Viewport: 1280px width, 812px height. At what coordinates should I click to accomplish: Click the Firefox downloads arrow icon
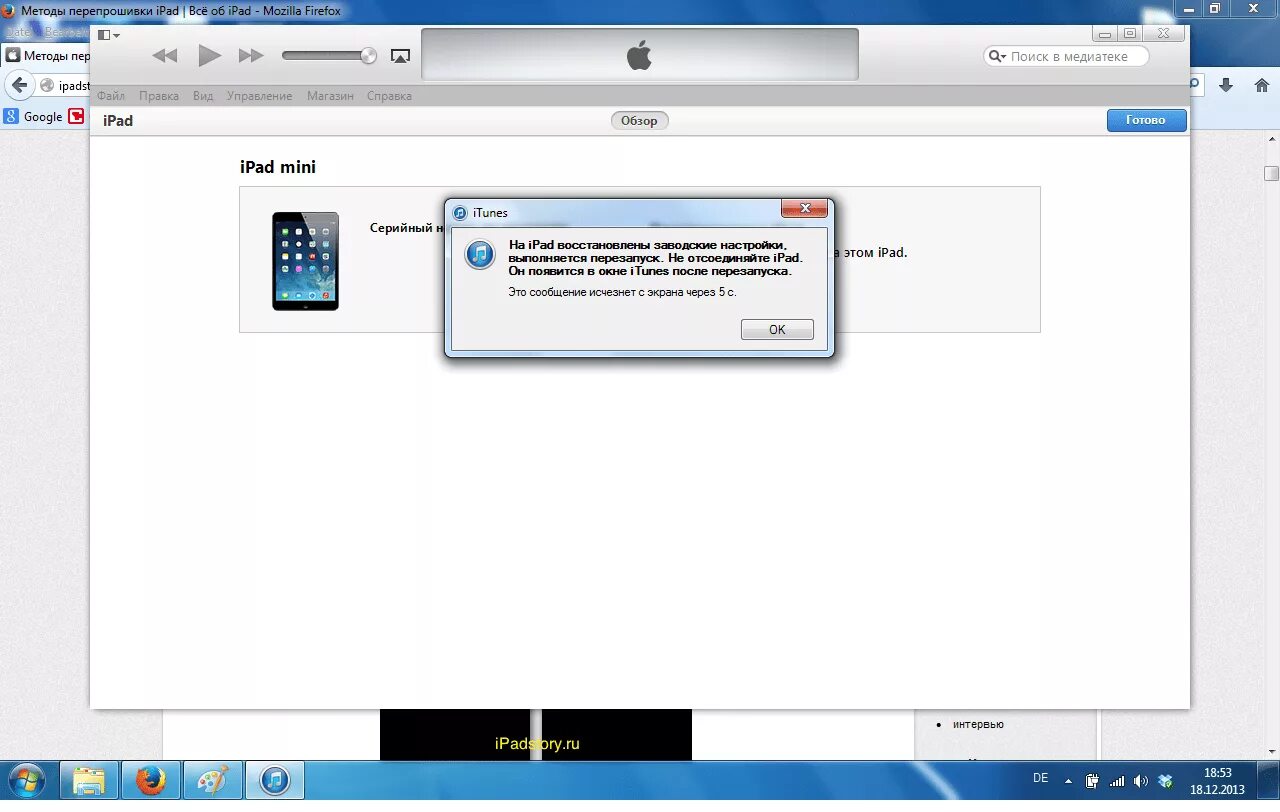1226,85
